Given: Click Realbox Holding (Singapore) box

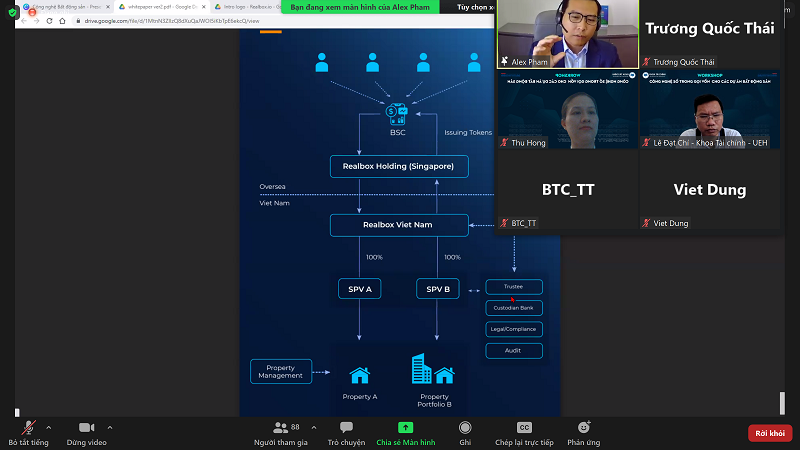Looking at the screenshot, I should point(399,166).
